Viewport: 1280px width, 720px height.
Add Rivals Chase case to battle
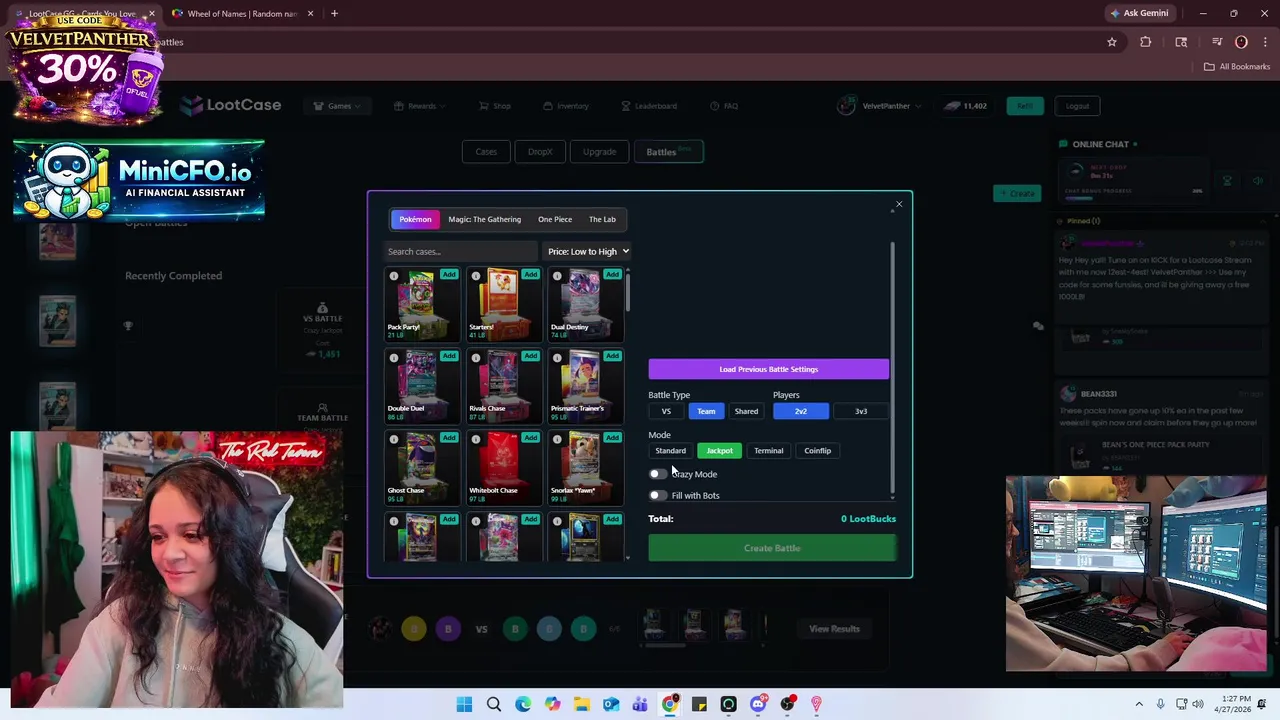click(x=531, y=355)
